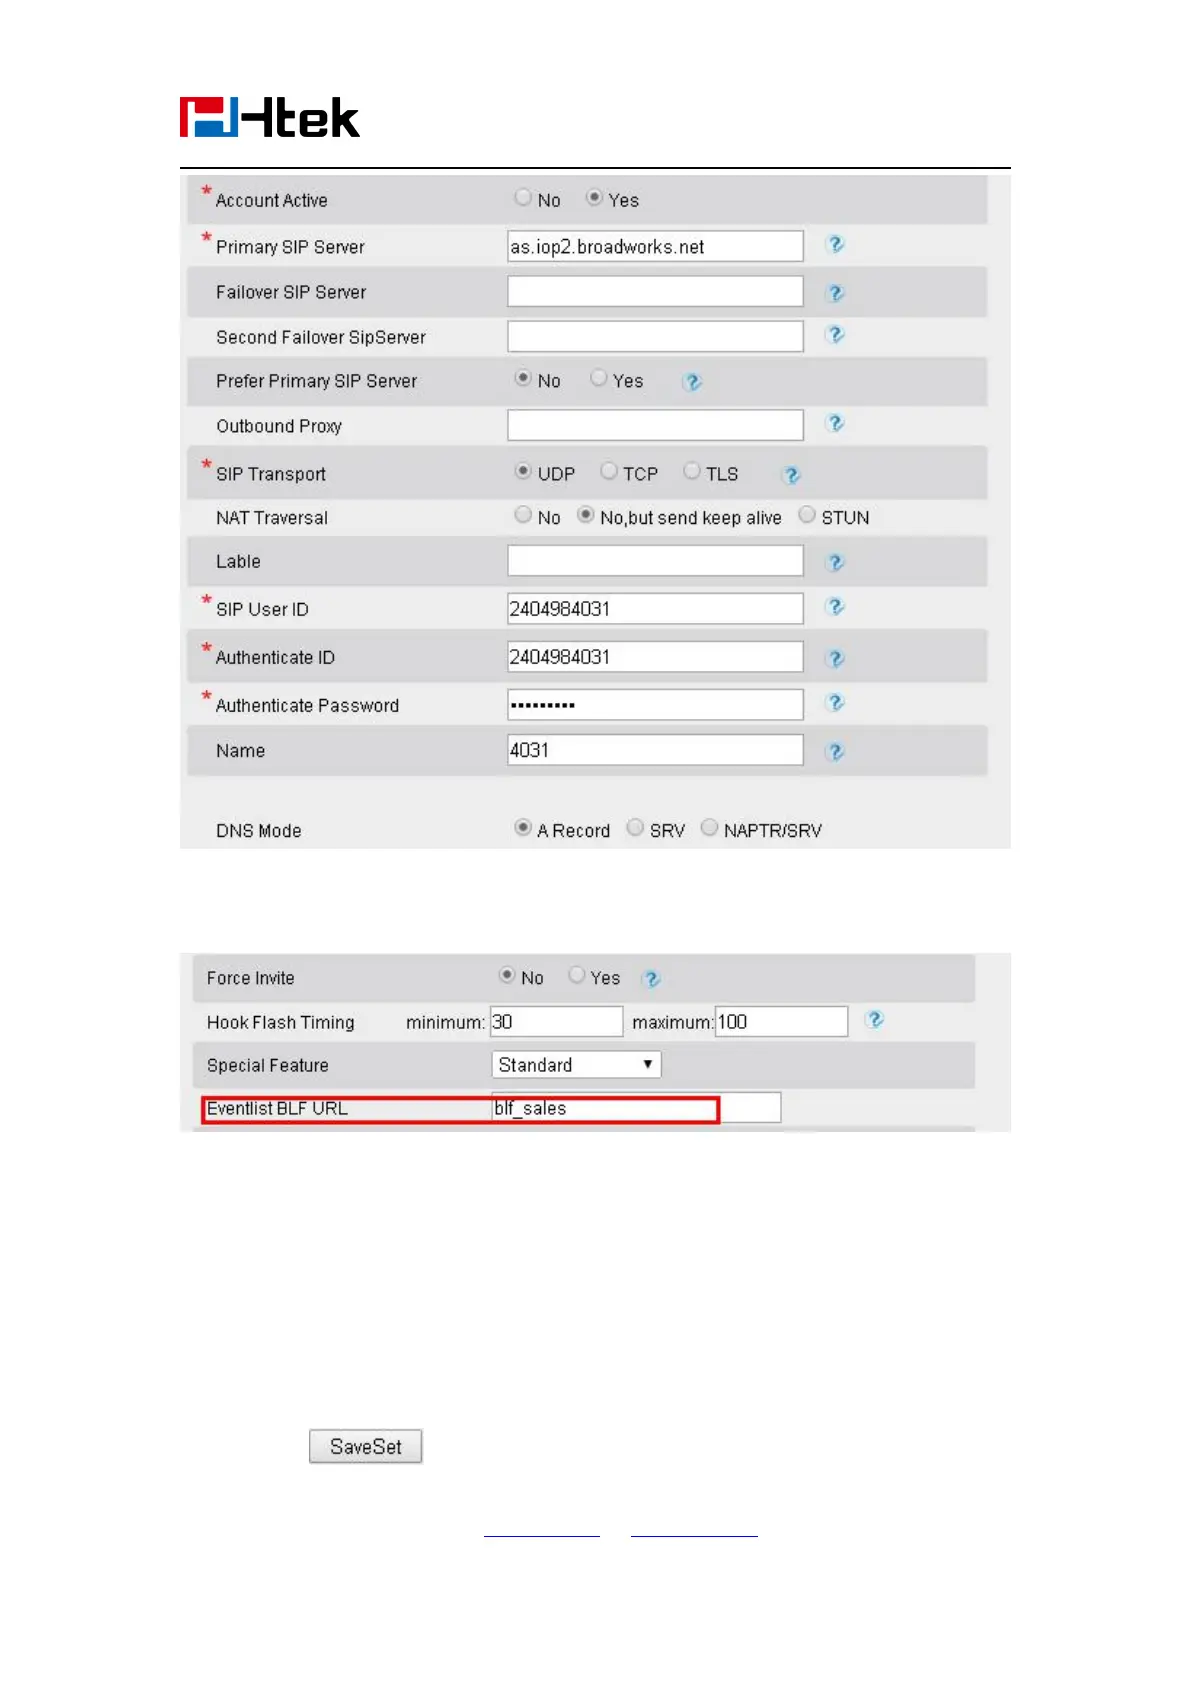This screenshot has height=1684, width=1191.
Task: Focus the Name field containing 4031
Action: (x=655, y=750)
